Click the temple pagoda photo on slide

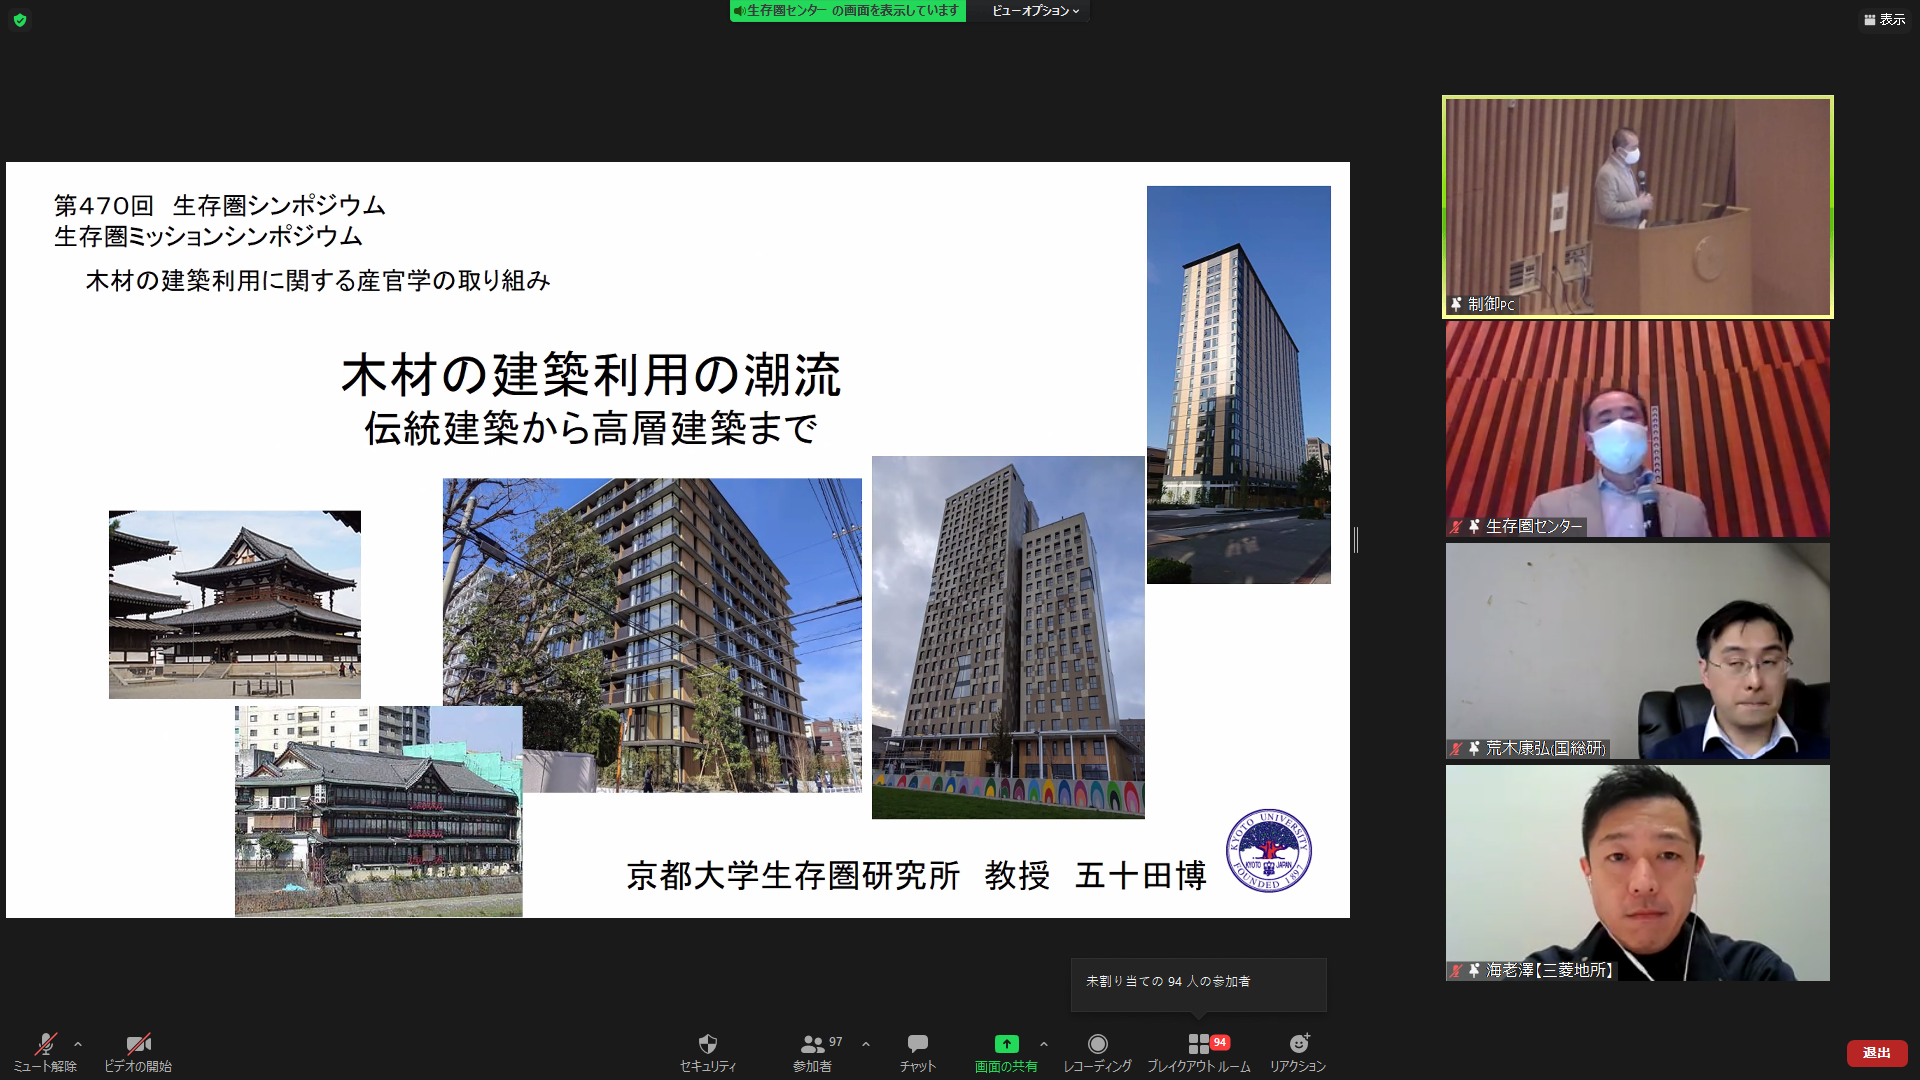[x=235, y=604]
